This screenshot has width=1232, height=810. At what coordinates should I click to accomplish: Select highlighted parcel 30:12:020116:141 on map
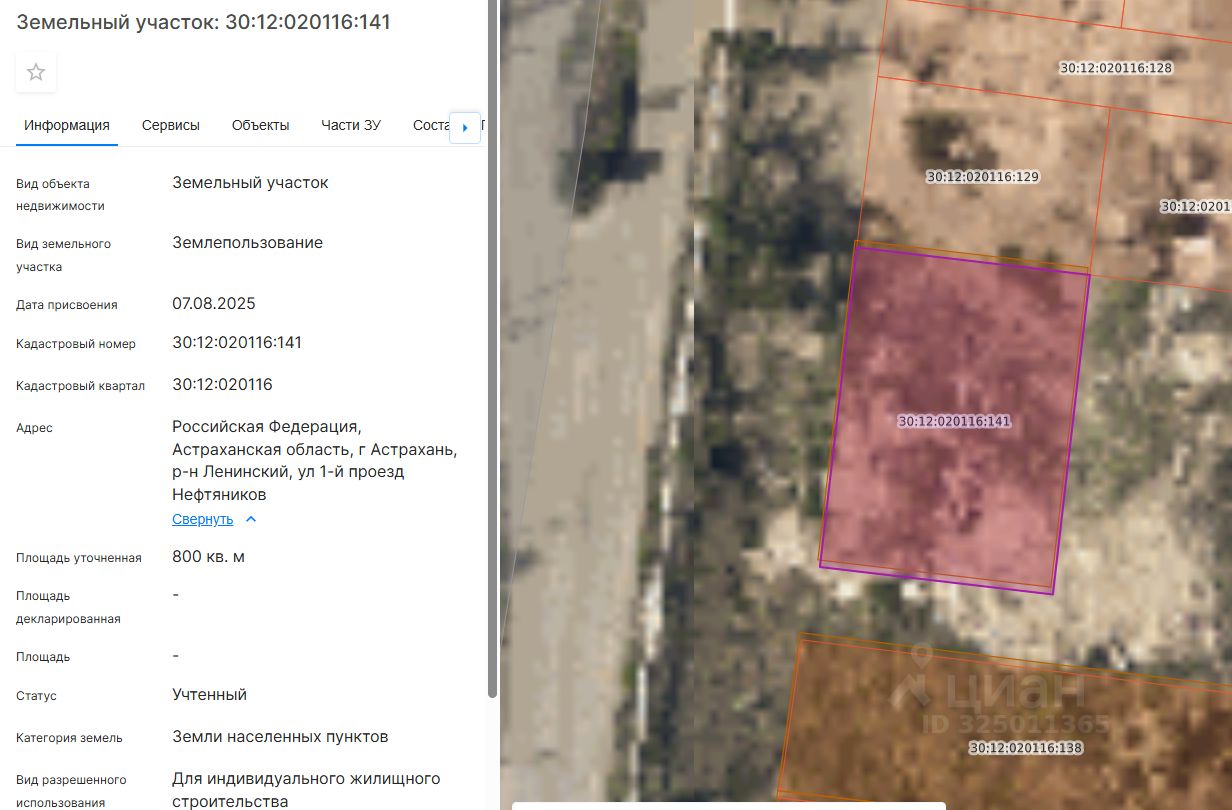[x=954, y=421]
